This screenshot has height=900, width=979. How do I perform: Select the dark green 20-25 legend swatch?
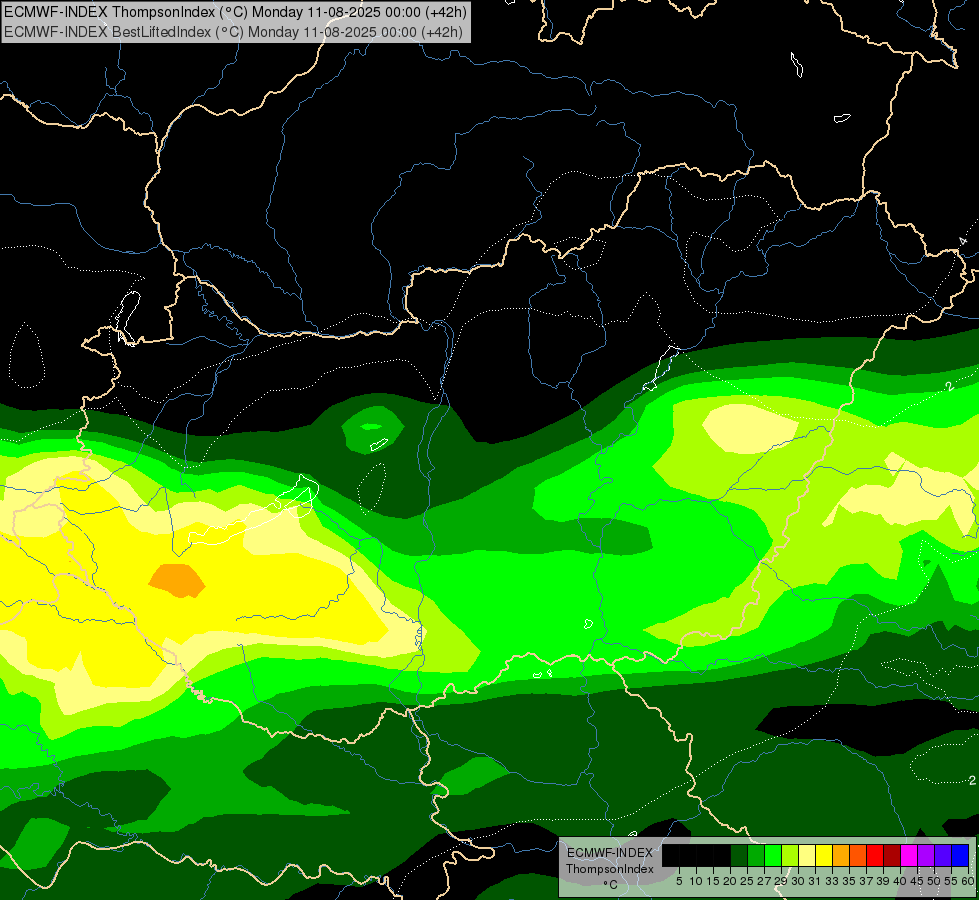coord(739,855)
